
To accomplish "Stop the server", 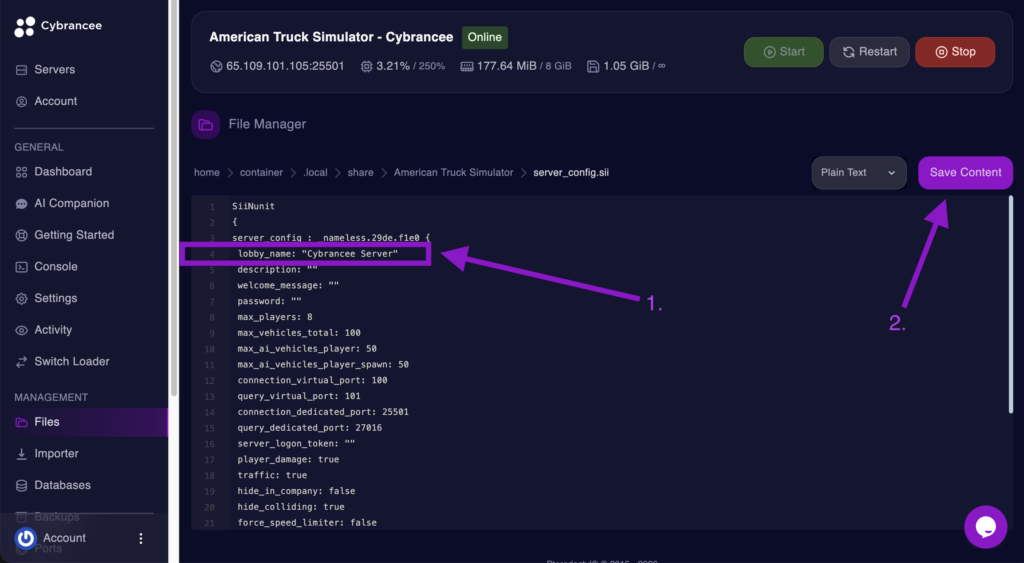I will [x=955, y=52].
